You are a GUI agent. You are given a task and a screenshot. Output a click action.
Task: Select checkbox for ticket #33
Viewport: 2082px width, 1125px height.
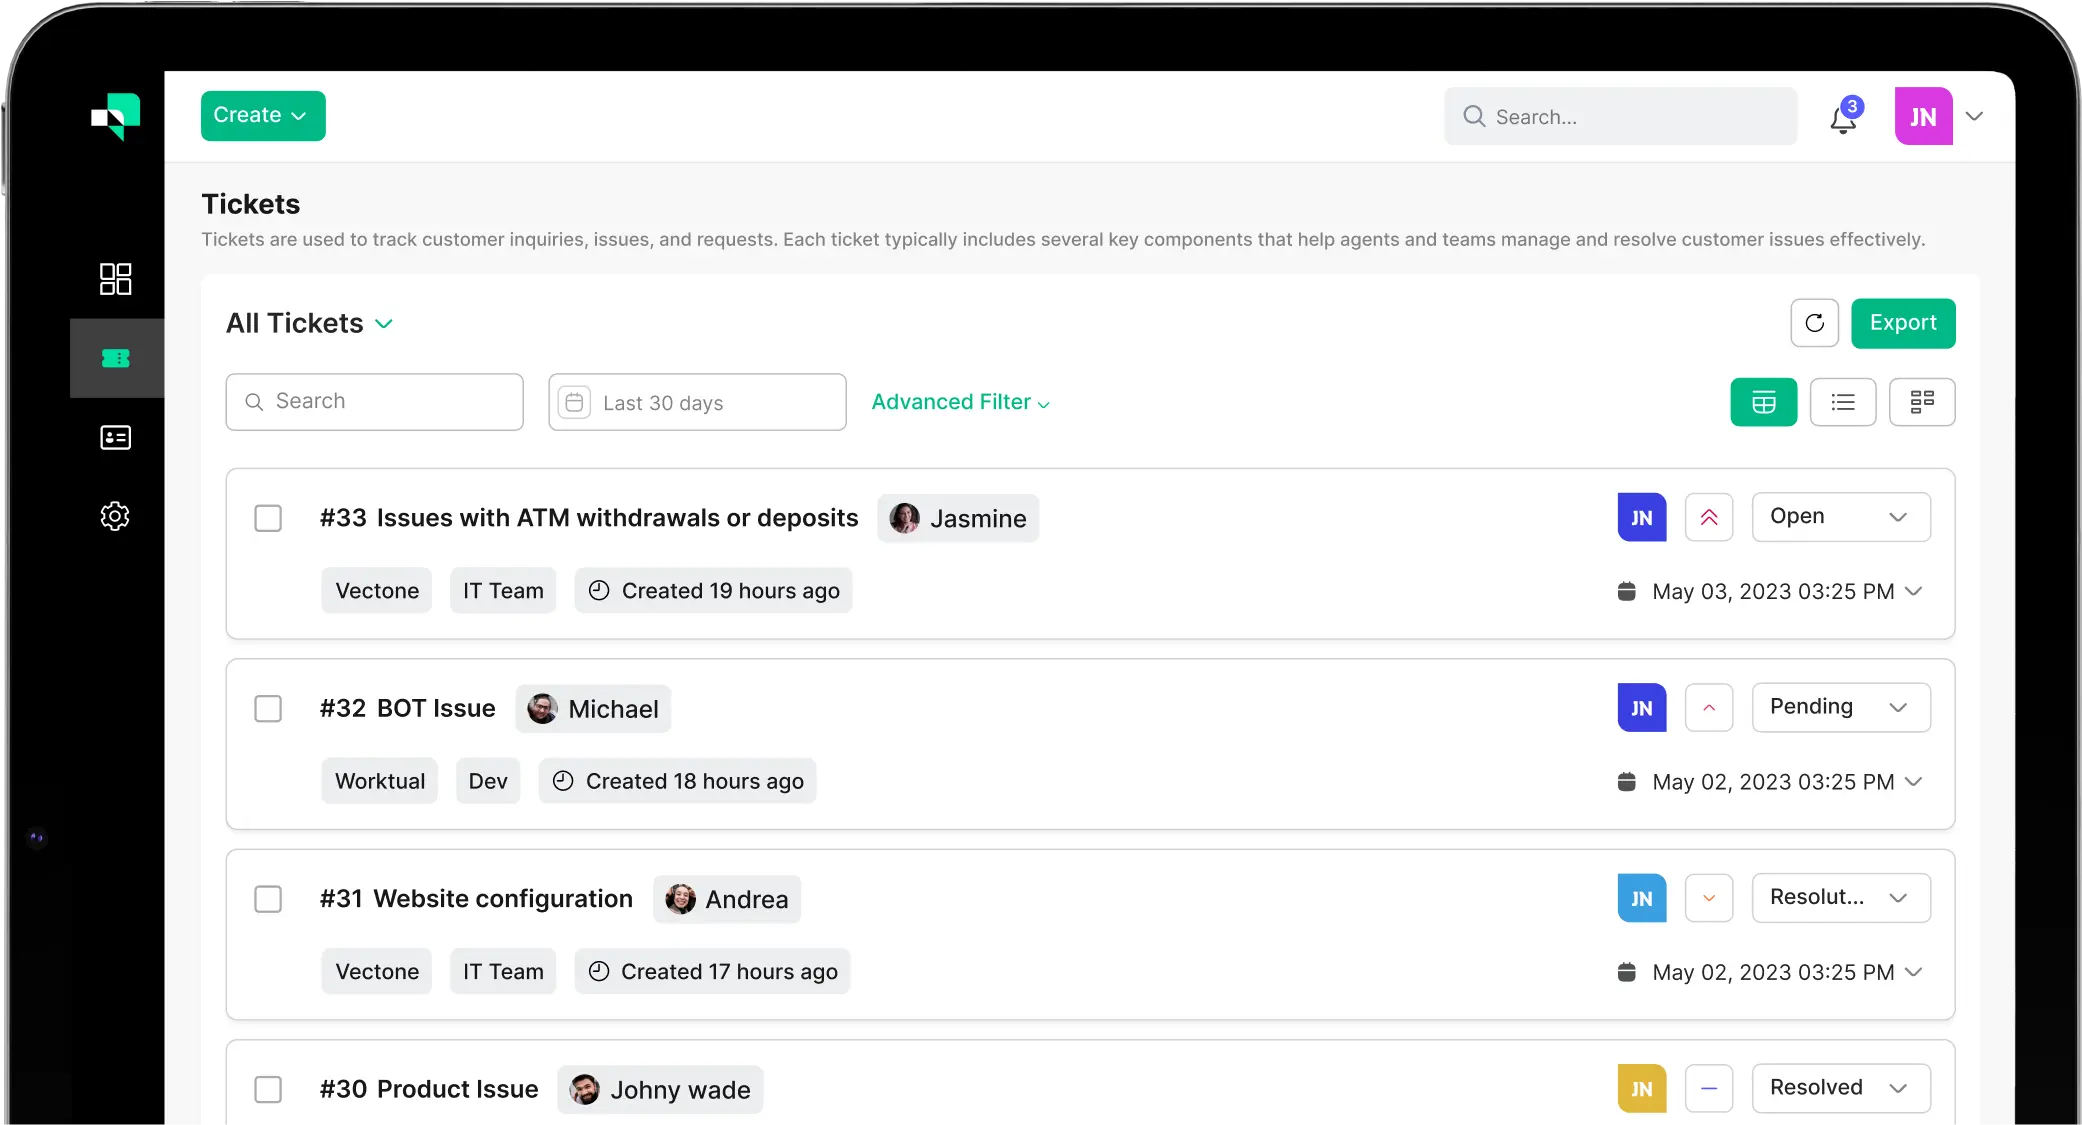tap(268, 518)
